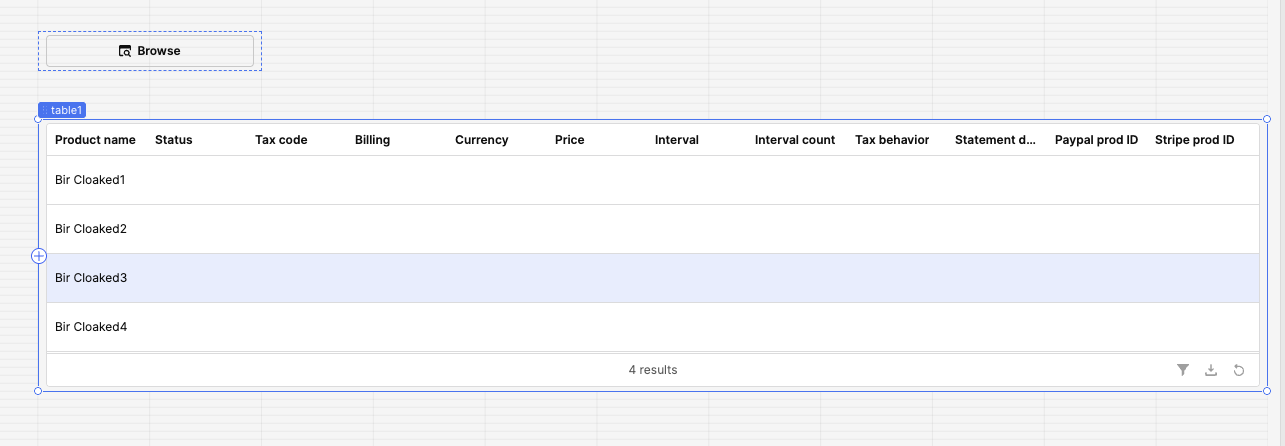Click the filter icon in table footer
This screenshot has width=1285, height=446.
pos(1183,370)
